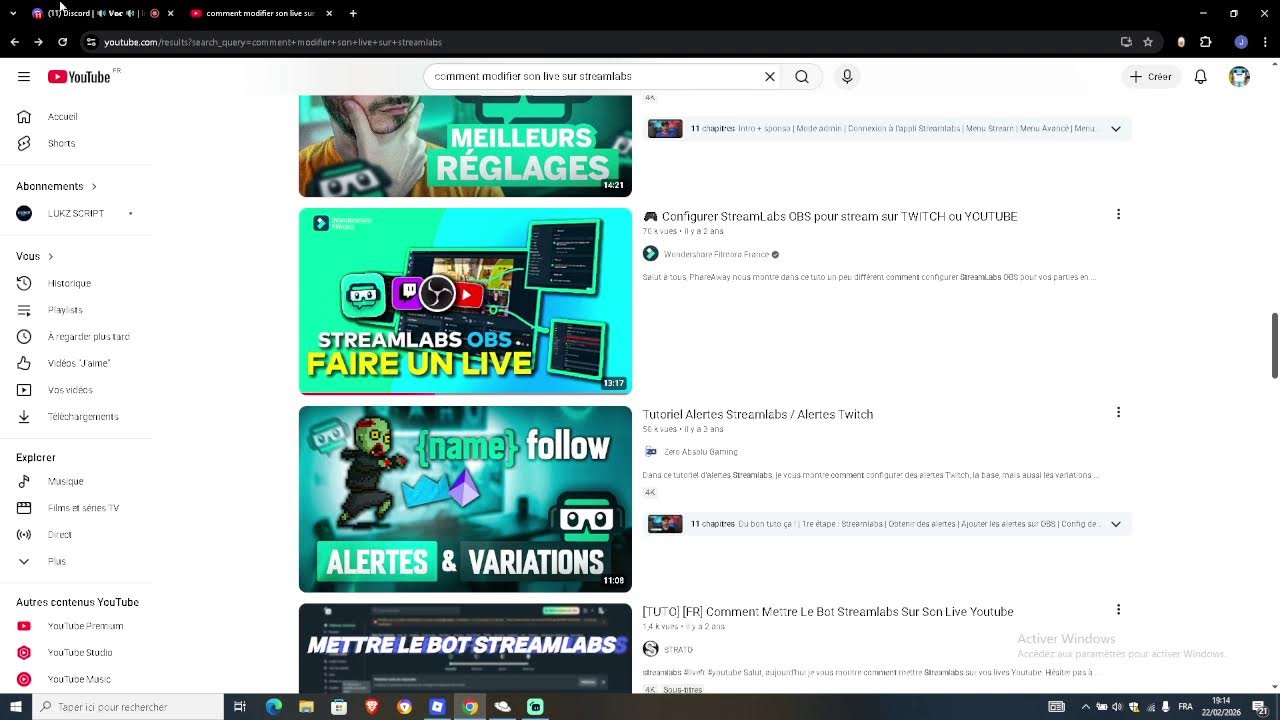Reload the page in Chrome
This screenshot has width=1280, height=720.
coord(62,42)
